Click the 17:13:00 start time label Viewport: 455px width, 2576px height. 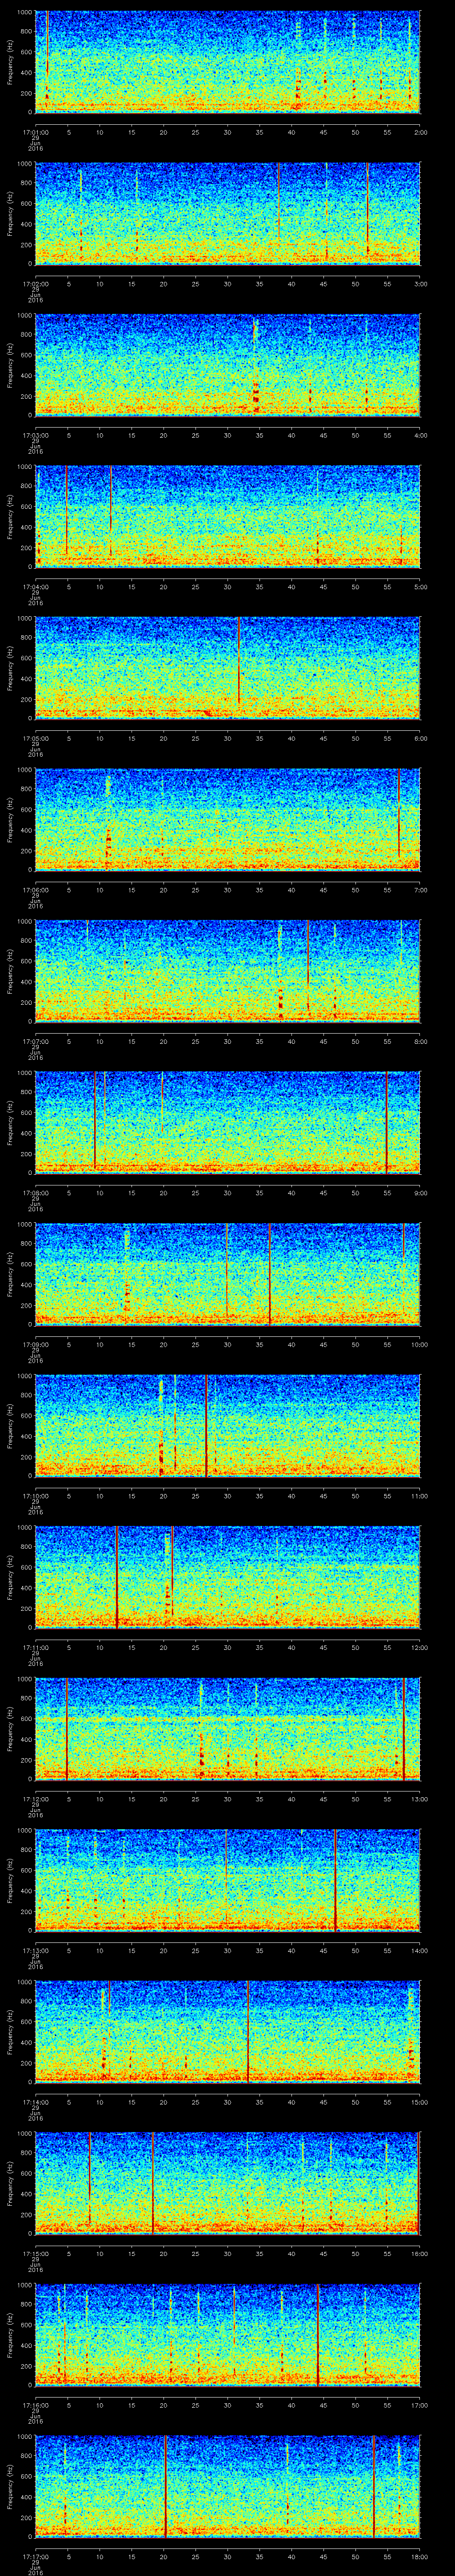pyautogui.click(x=35, y=1950)
